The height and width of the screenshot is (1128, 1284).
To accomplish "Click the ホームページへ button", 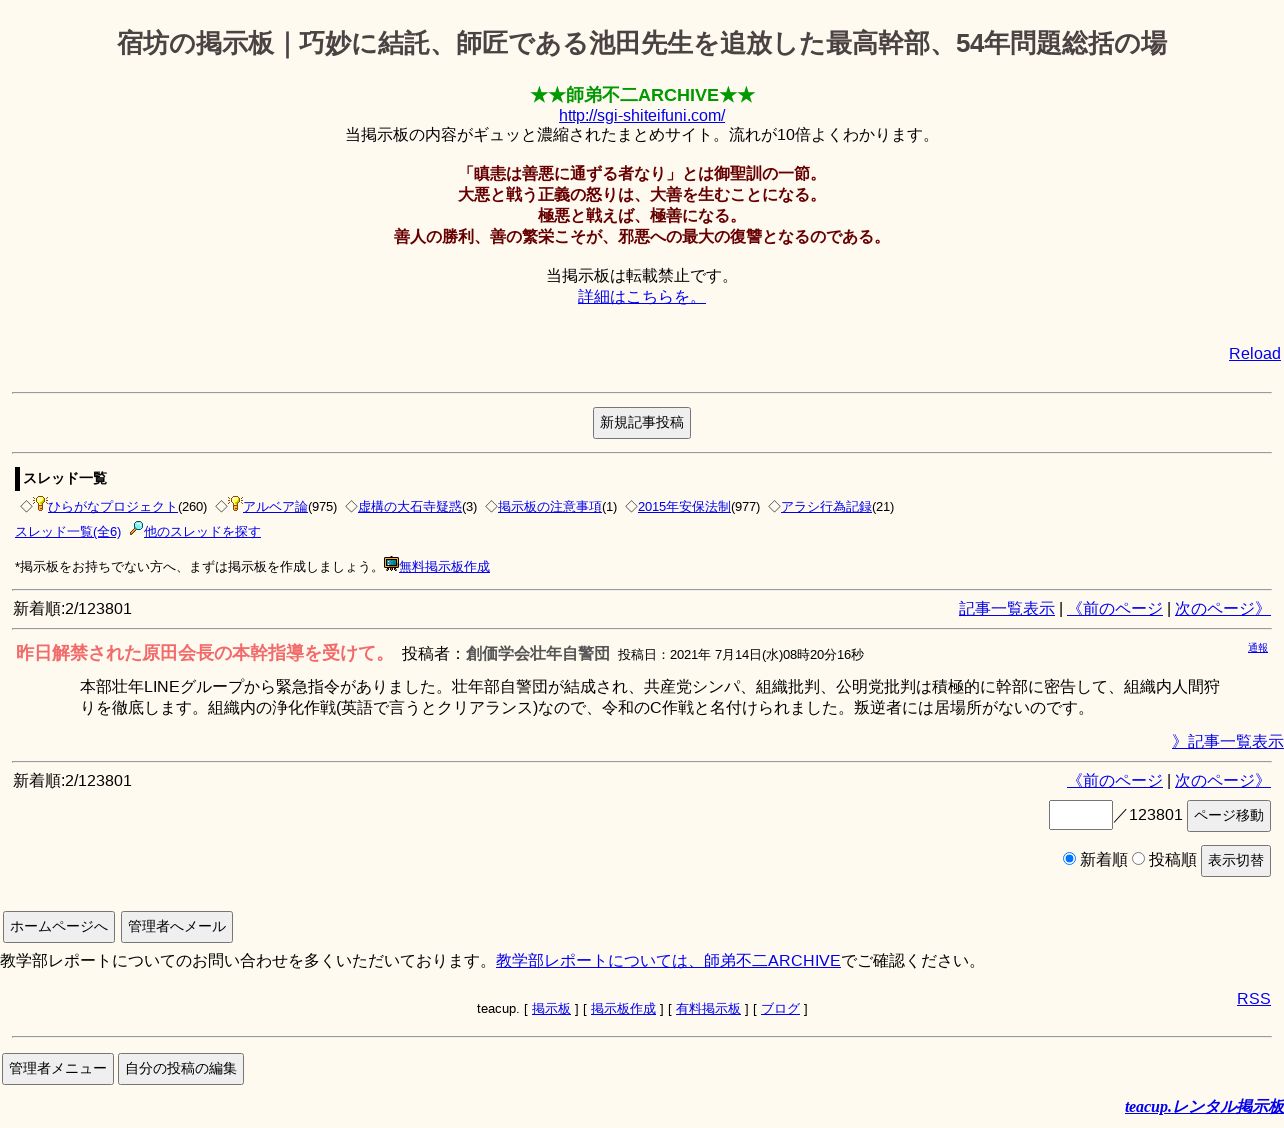I will (59, 927).
